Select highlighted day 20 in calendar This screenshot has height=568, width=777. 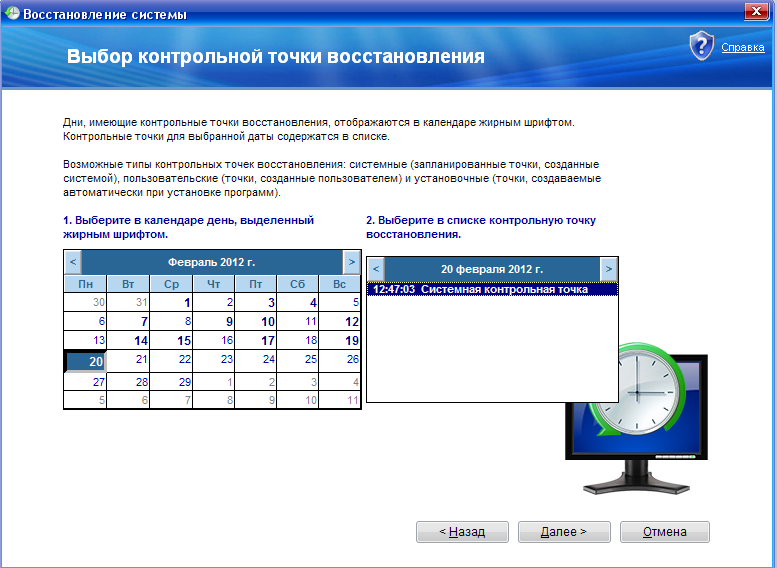pos(85,361)
